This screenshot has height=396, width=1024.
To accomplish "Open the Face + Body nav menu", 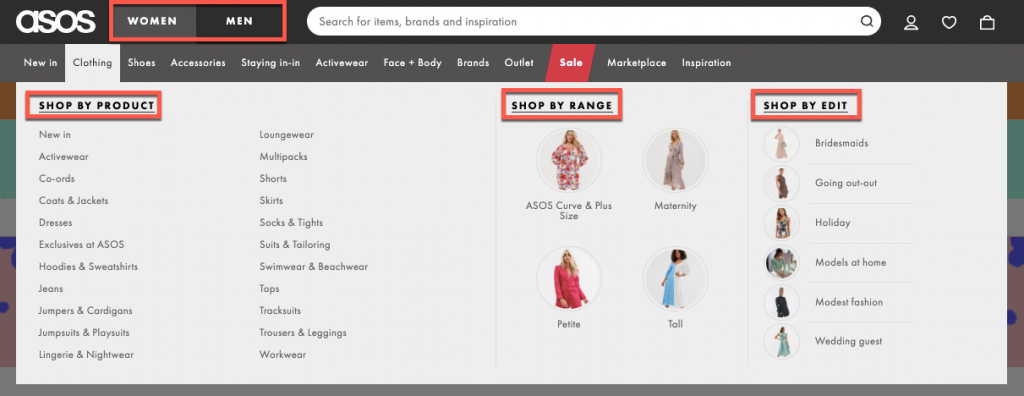I will [412, 63].
